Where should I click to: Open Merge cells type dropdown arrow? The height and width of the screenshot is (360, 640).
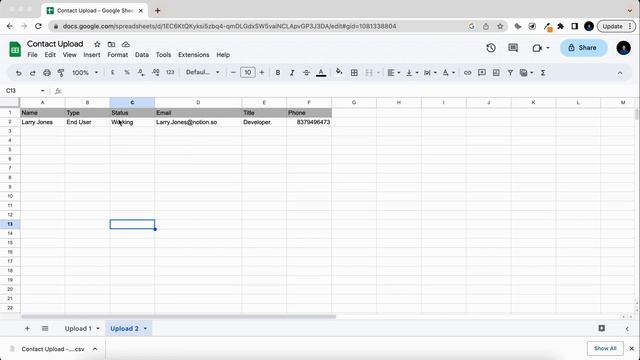378,73
